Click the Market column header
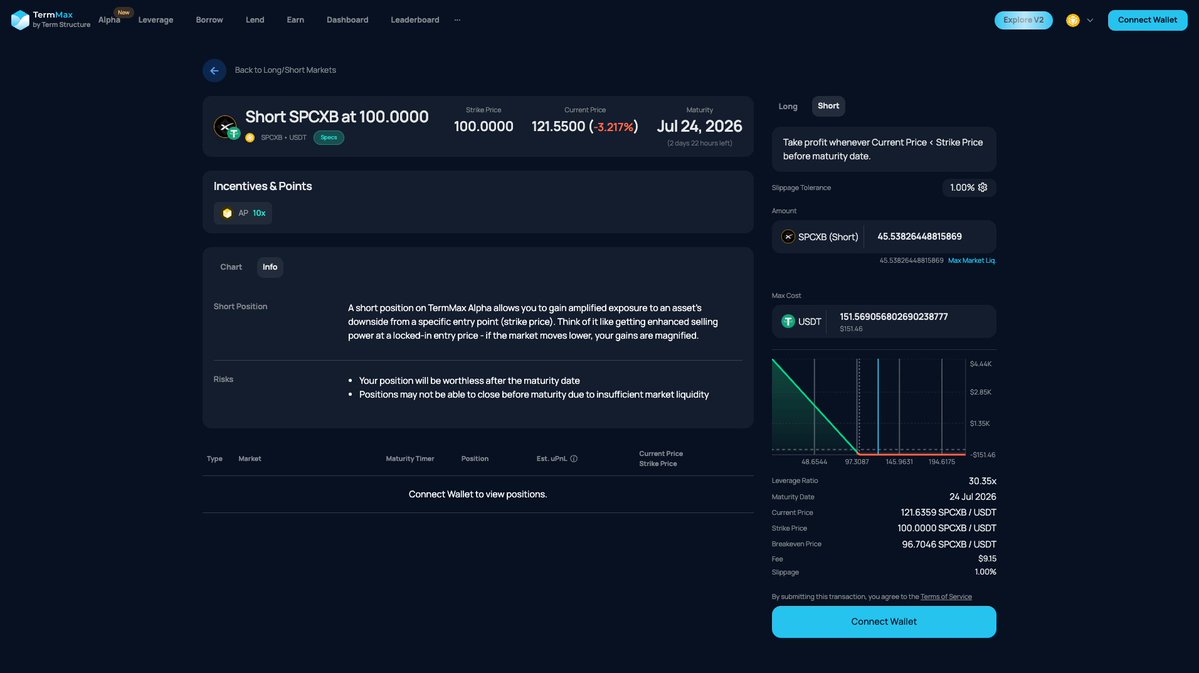Image resolution: width=1199 pixels, height=673 pixels. [x=249, y=459]
